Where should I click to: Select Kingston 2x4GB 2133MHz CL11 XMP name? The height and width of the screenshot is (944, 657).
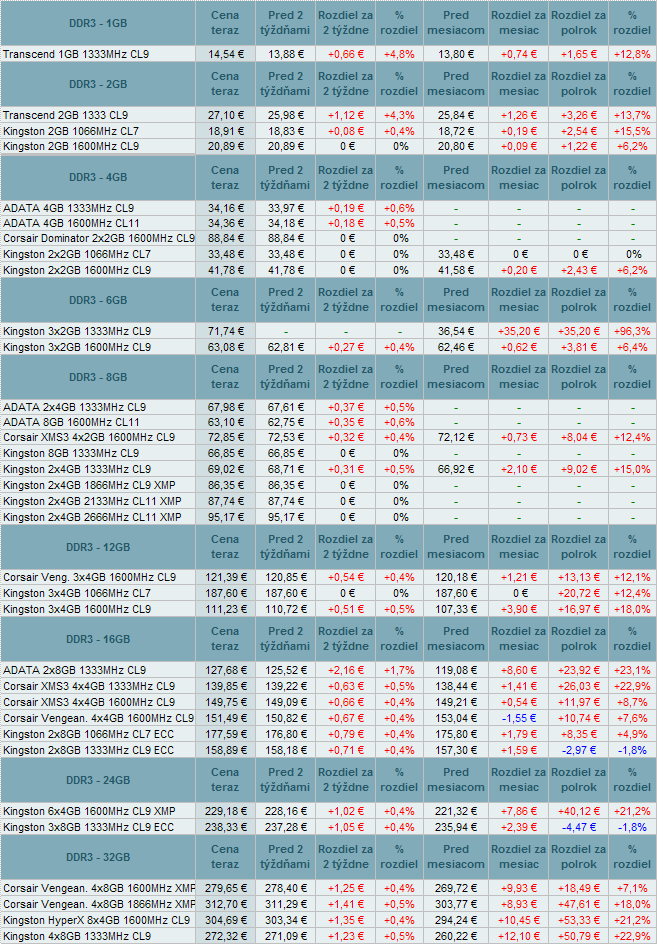tap(92, 502)
